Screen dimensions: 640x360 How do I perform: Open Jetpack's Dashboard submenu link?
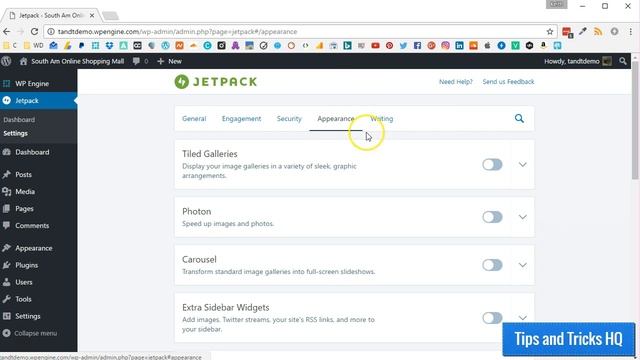[19, 120]
